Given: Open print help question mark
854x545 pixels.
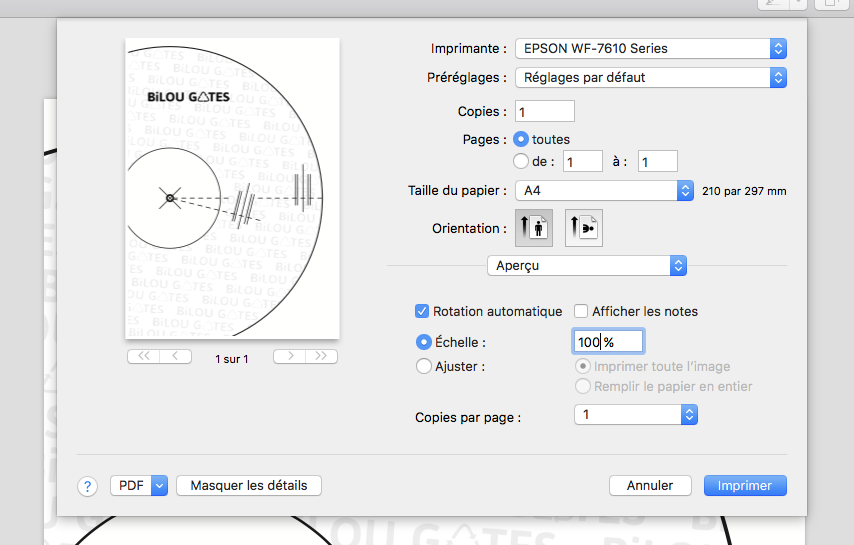Looking at the screenshot, I should pyautogui.click(x=87, y=486).
